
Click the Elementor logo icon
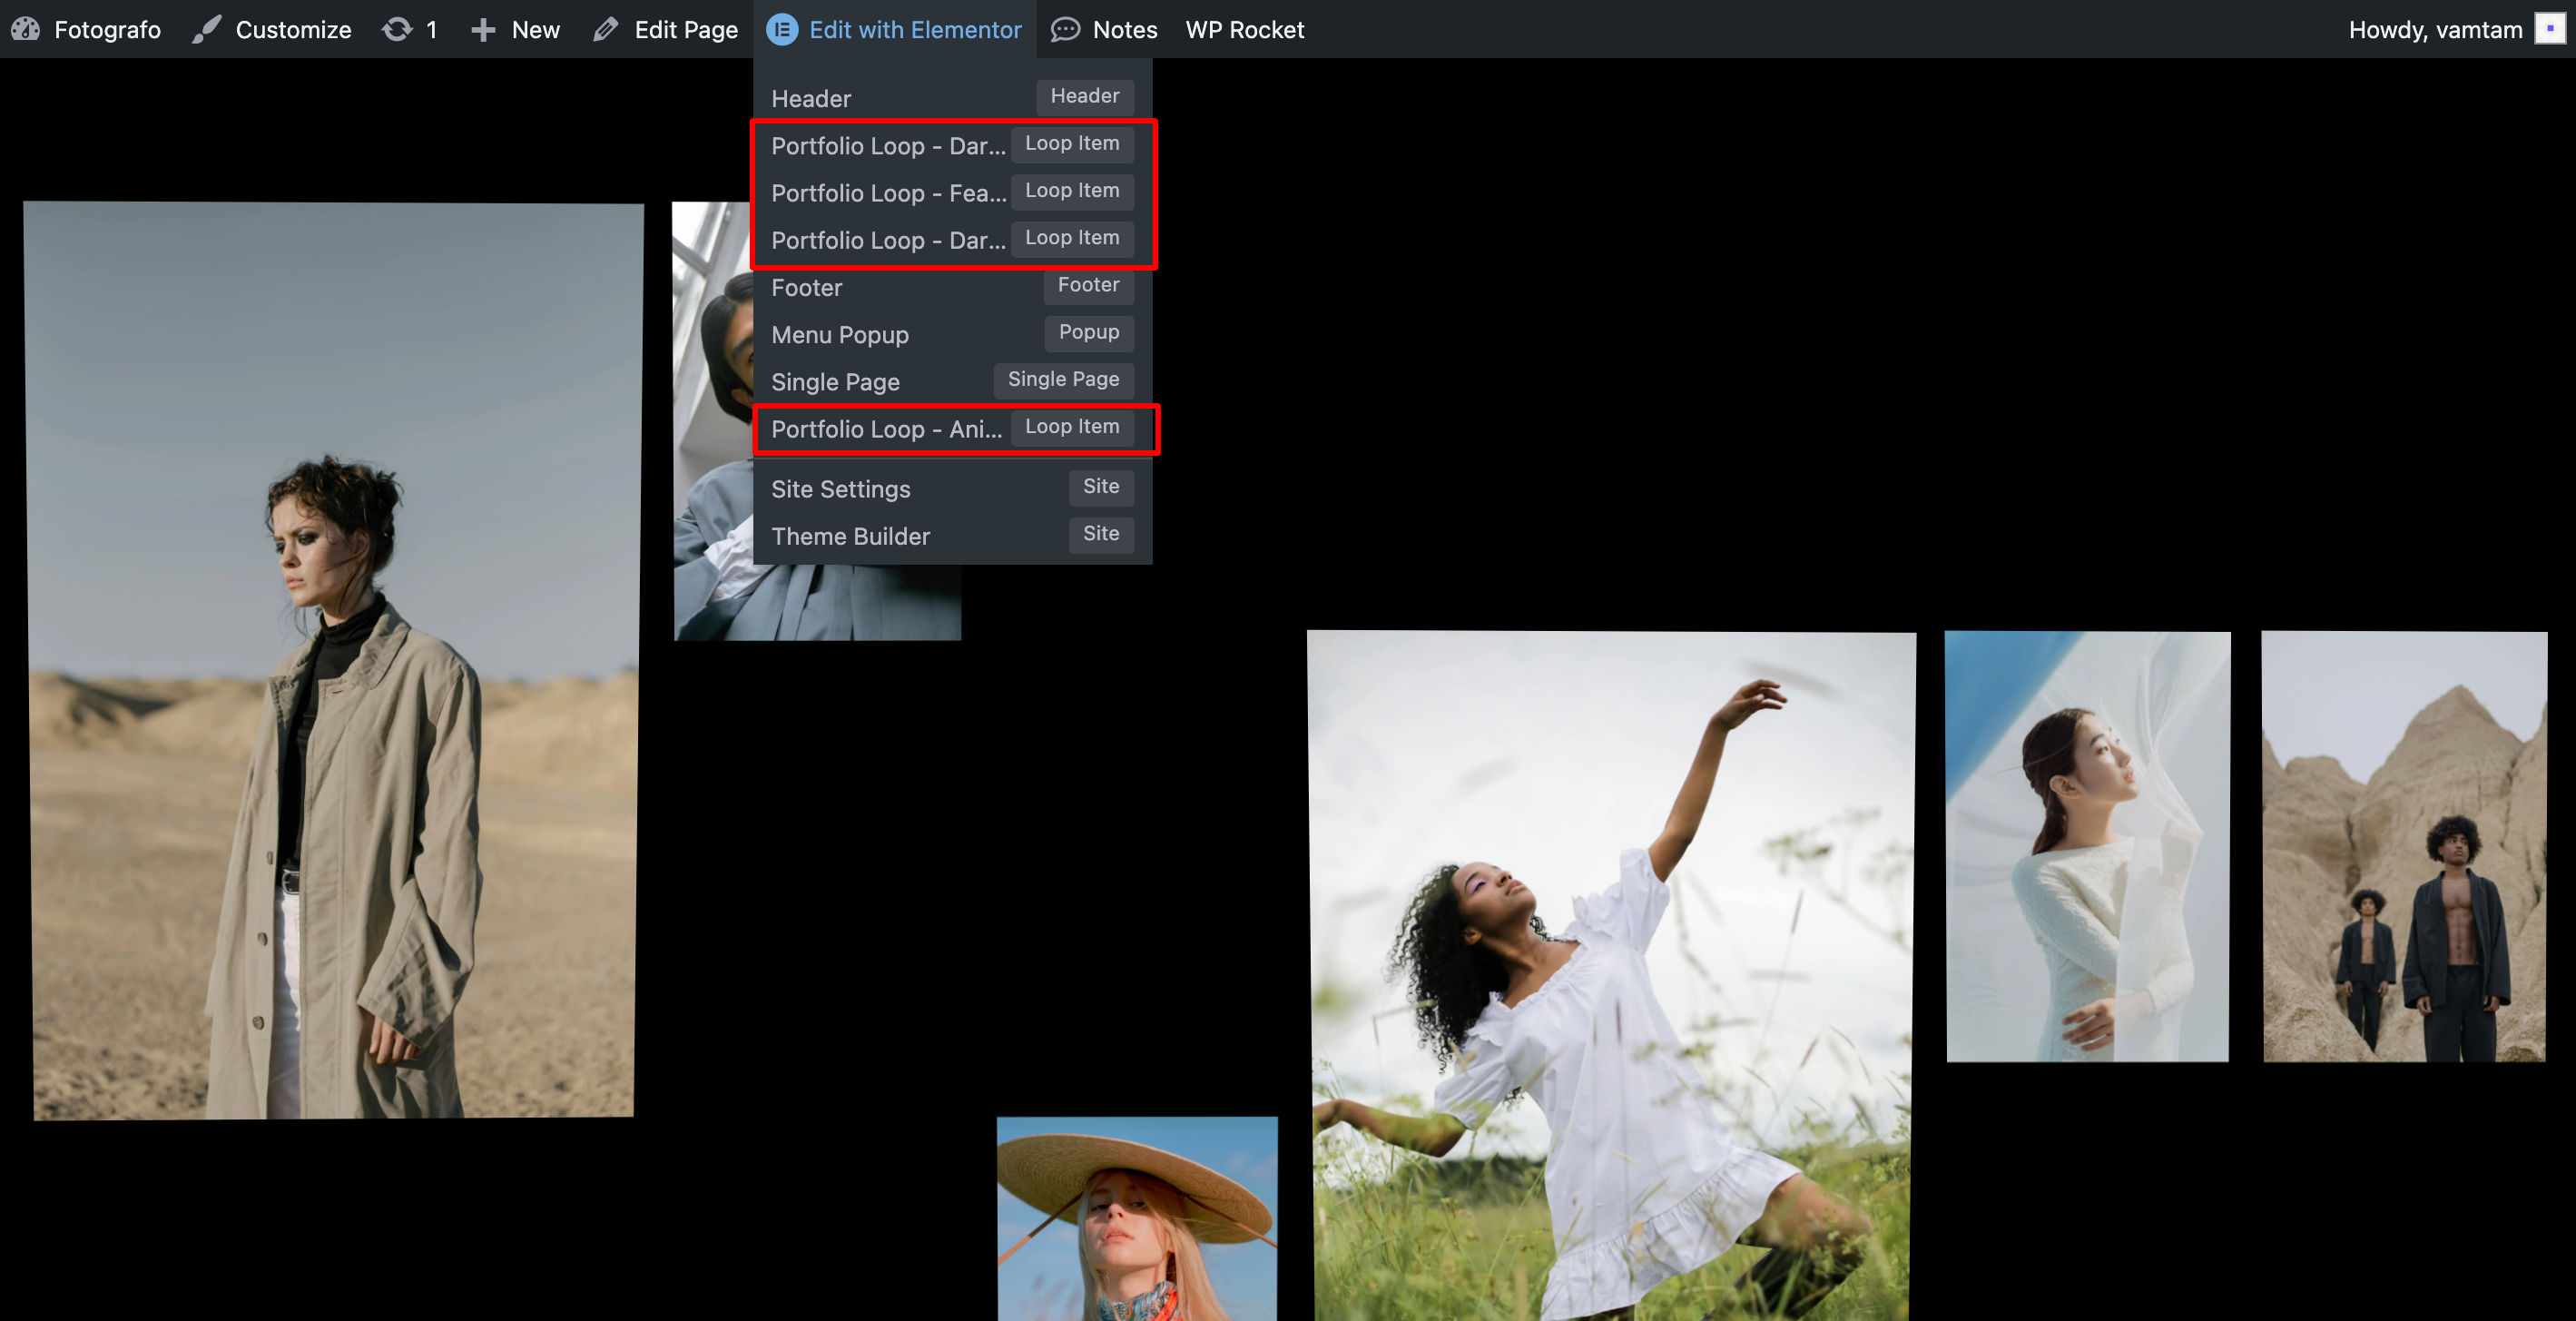coord(782,29)
